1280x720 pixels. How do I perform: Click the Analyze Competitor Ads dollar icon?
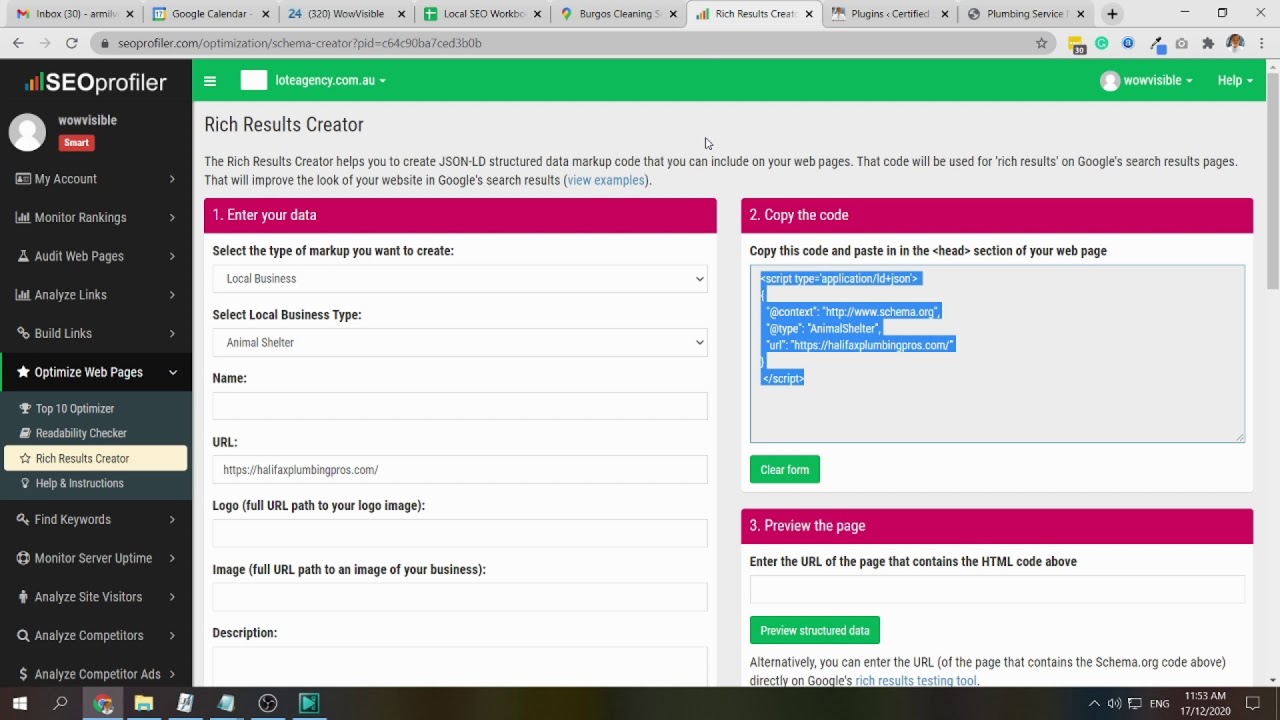23,674
